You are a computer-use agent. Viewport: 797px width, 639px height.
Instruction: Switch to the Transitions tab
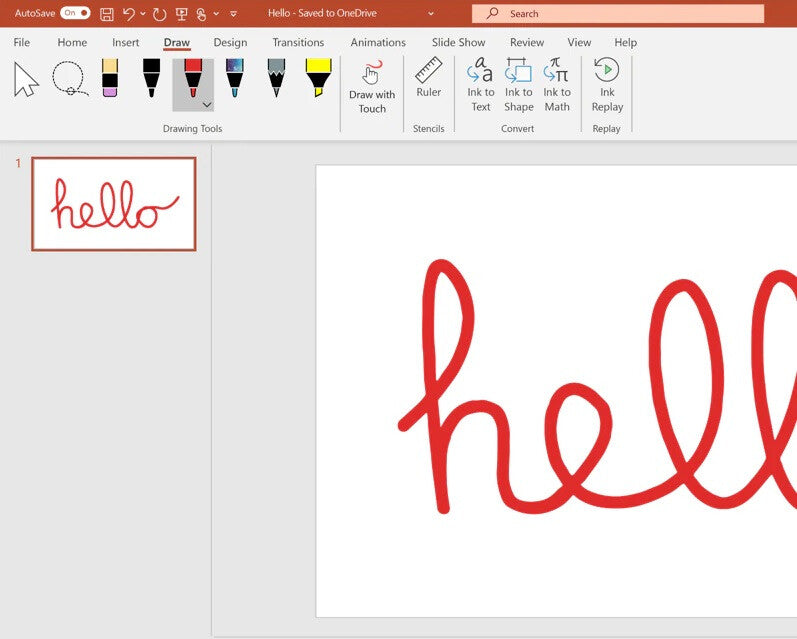[298, 43]
